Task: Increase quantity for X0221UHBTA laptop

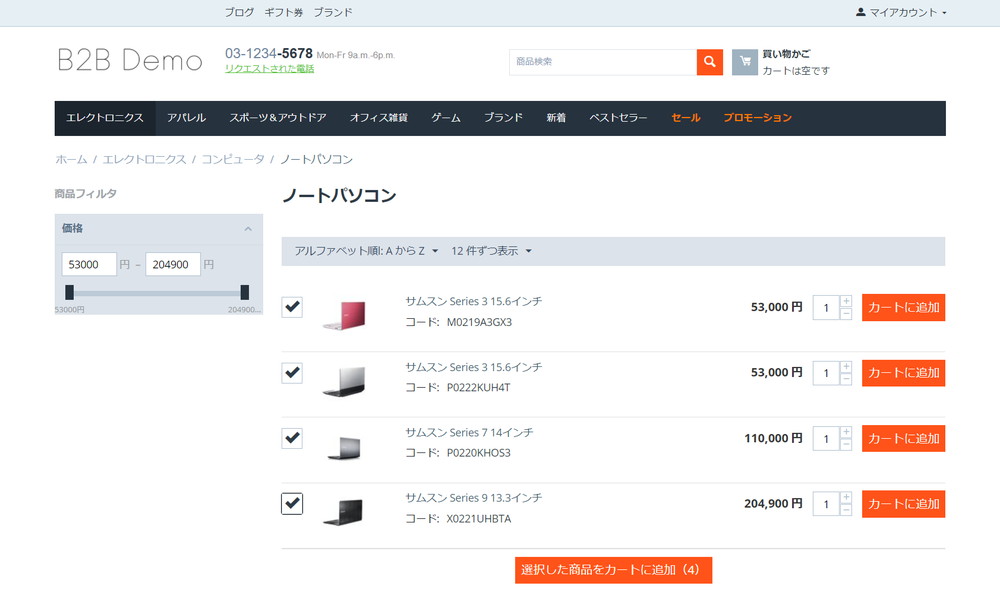Action: tap(846, 497)
